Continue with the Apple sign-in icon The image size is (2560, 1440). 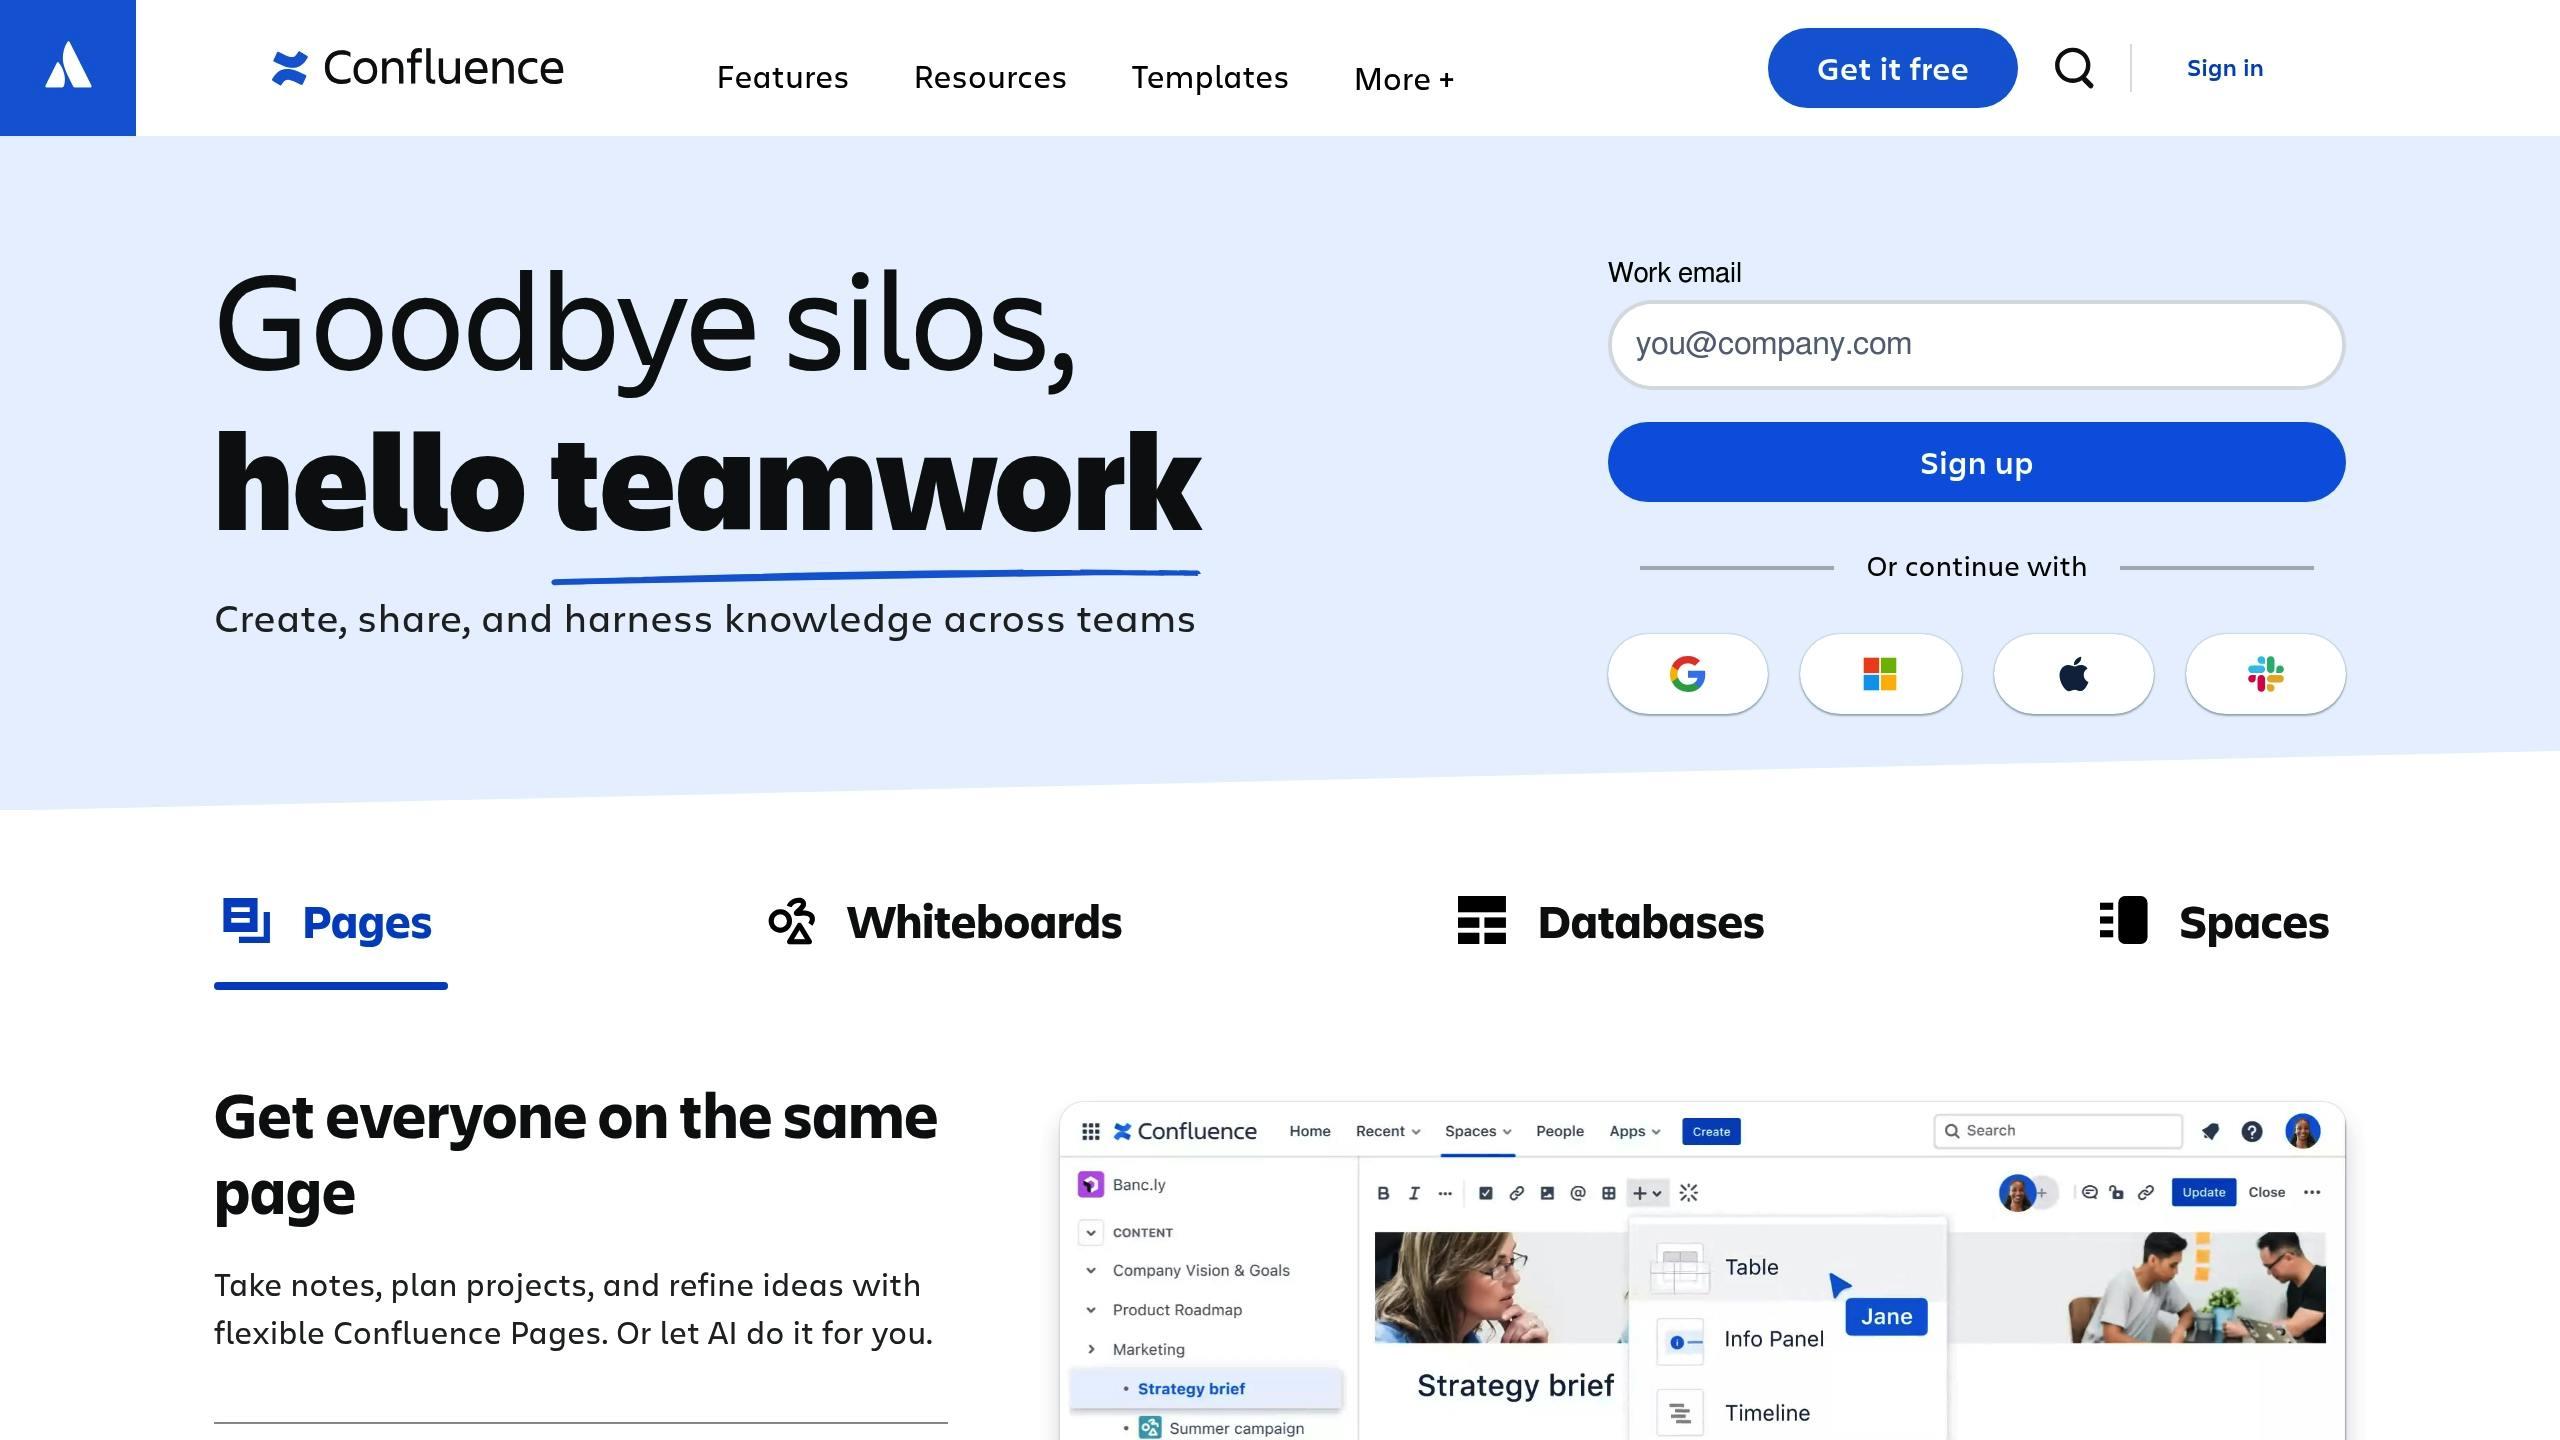tap(2073, 674)
